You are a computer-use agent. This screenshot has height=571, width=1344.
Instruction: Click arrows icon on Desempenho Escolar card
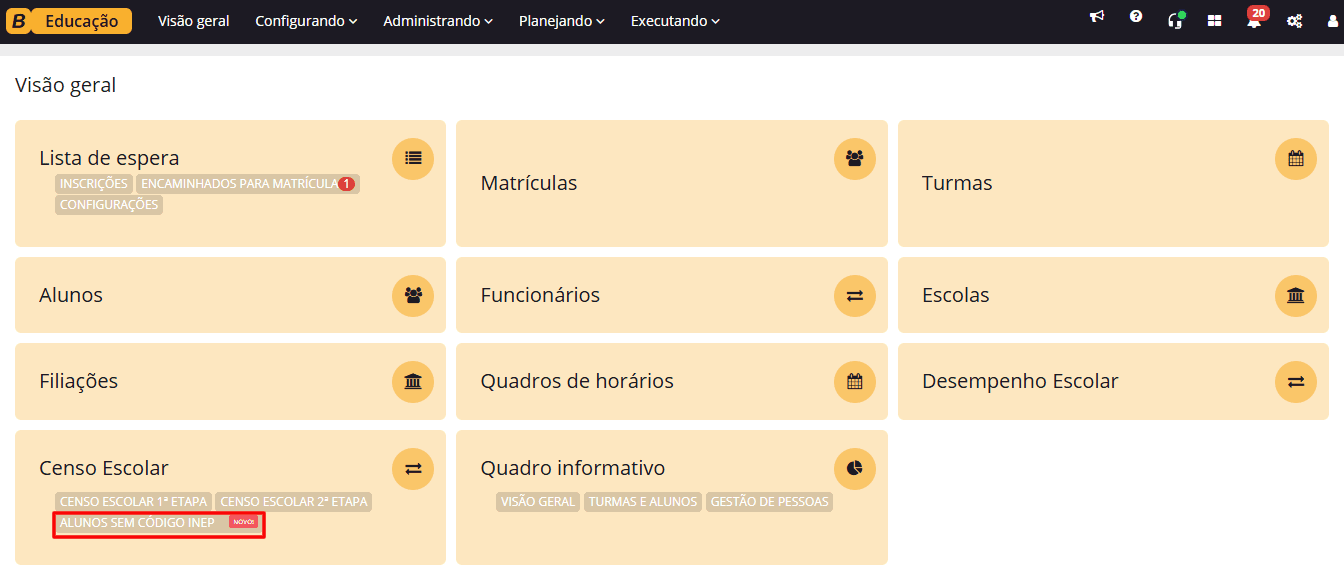(1296, 381)
